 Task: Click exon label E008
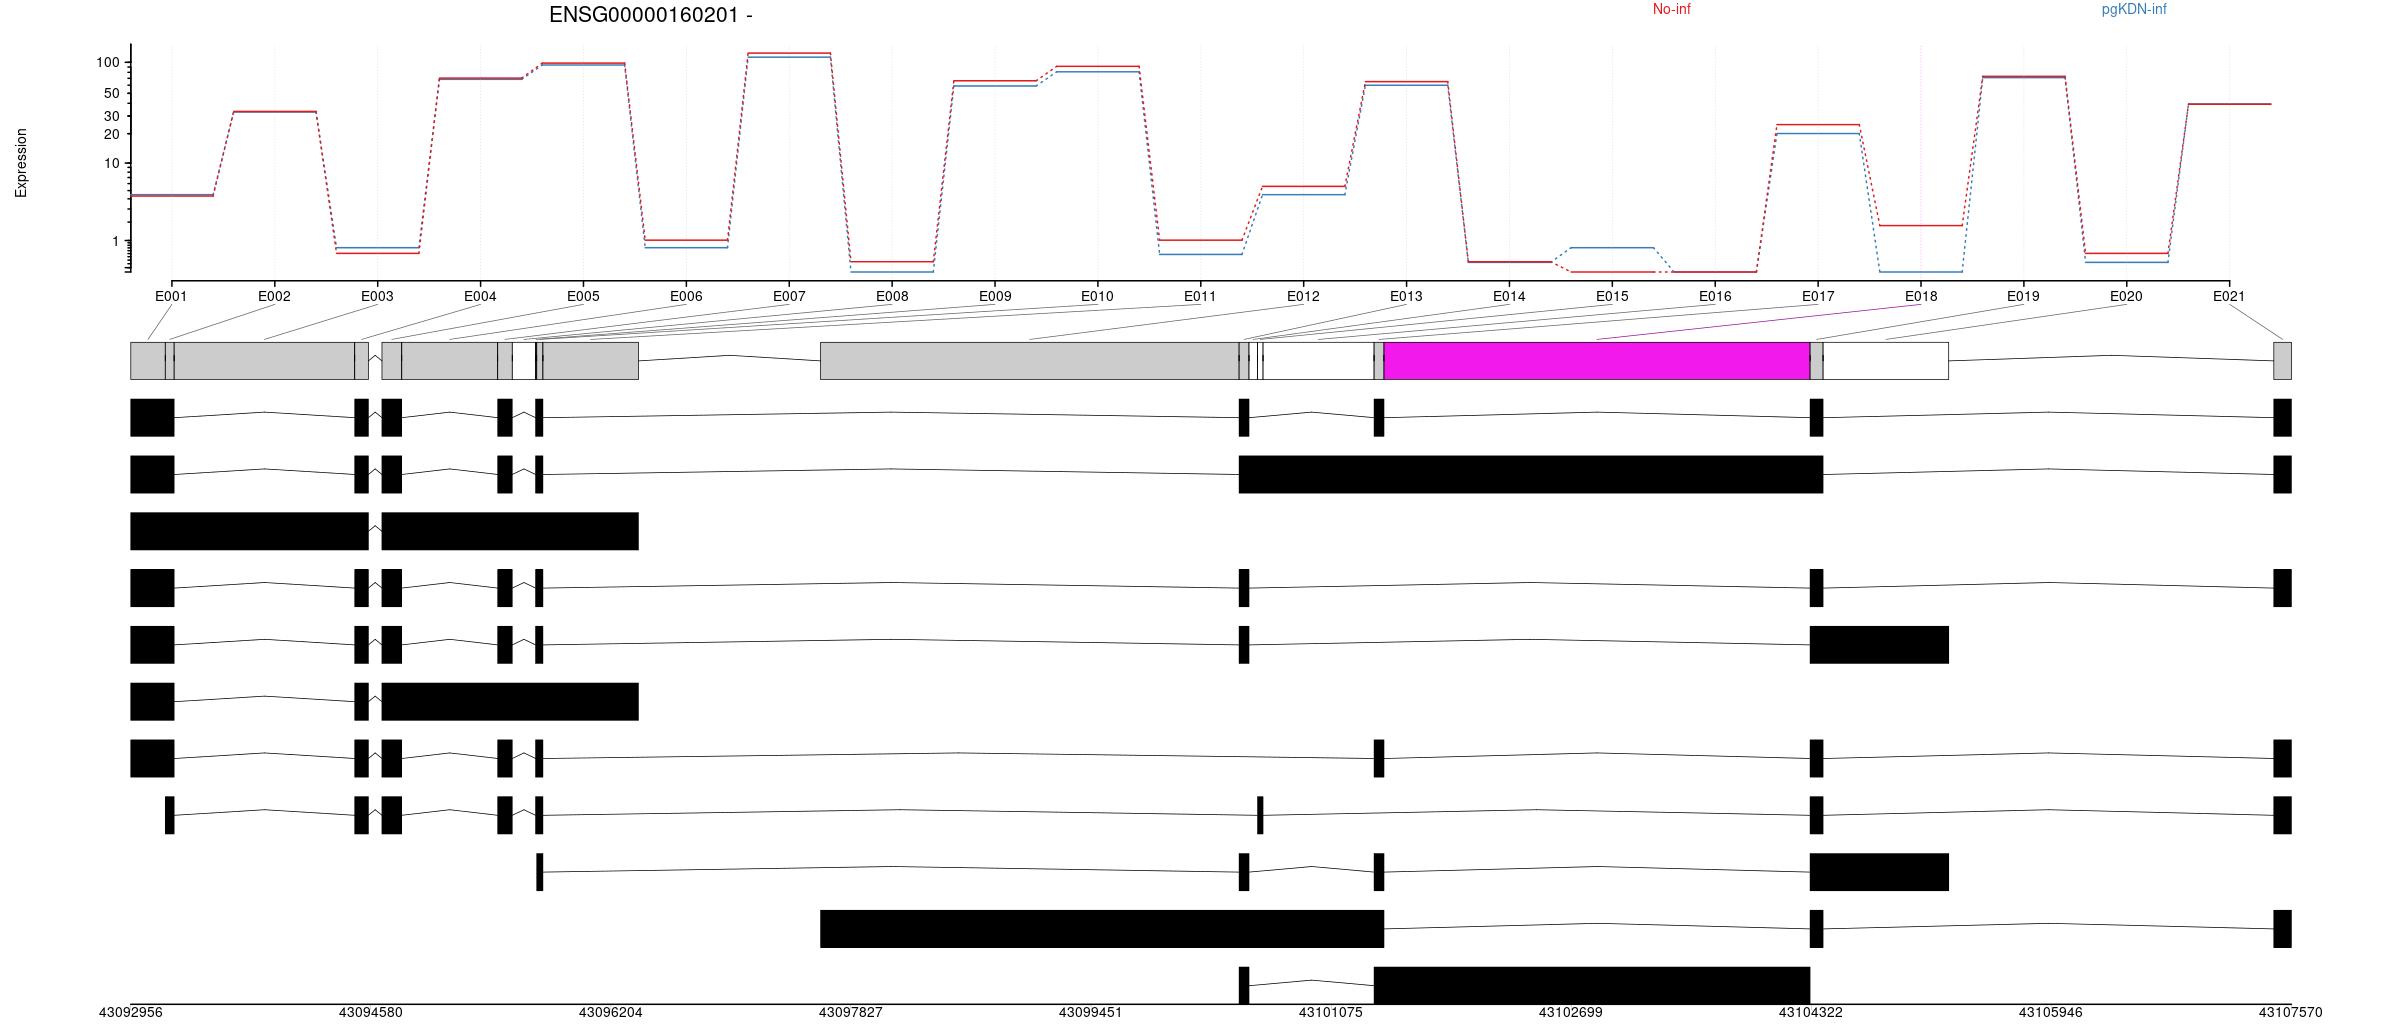(x=892, y=296)
